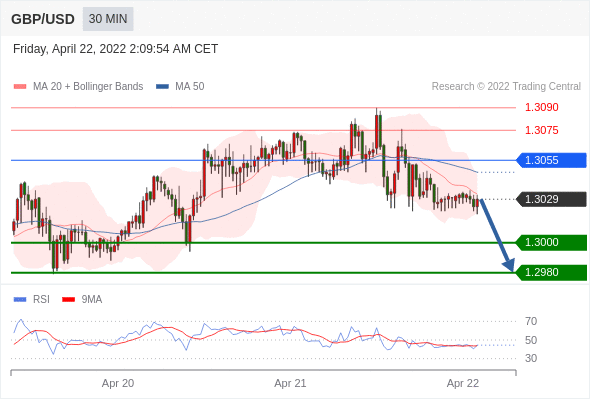Click the blue MA 50 legend swatch

tap(162, 87)
